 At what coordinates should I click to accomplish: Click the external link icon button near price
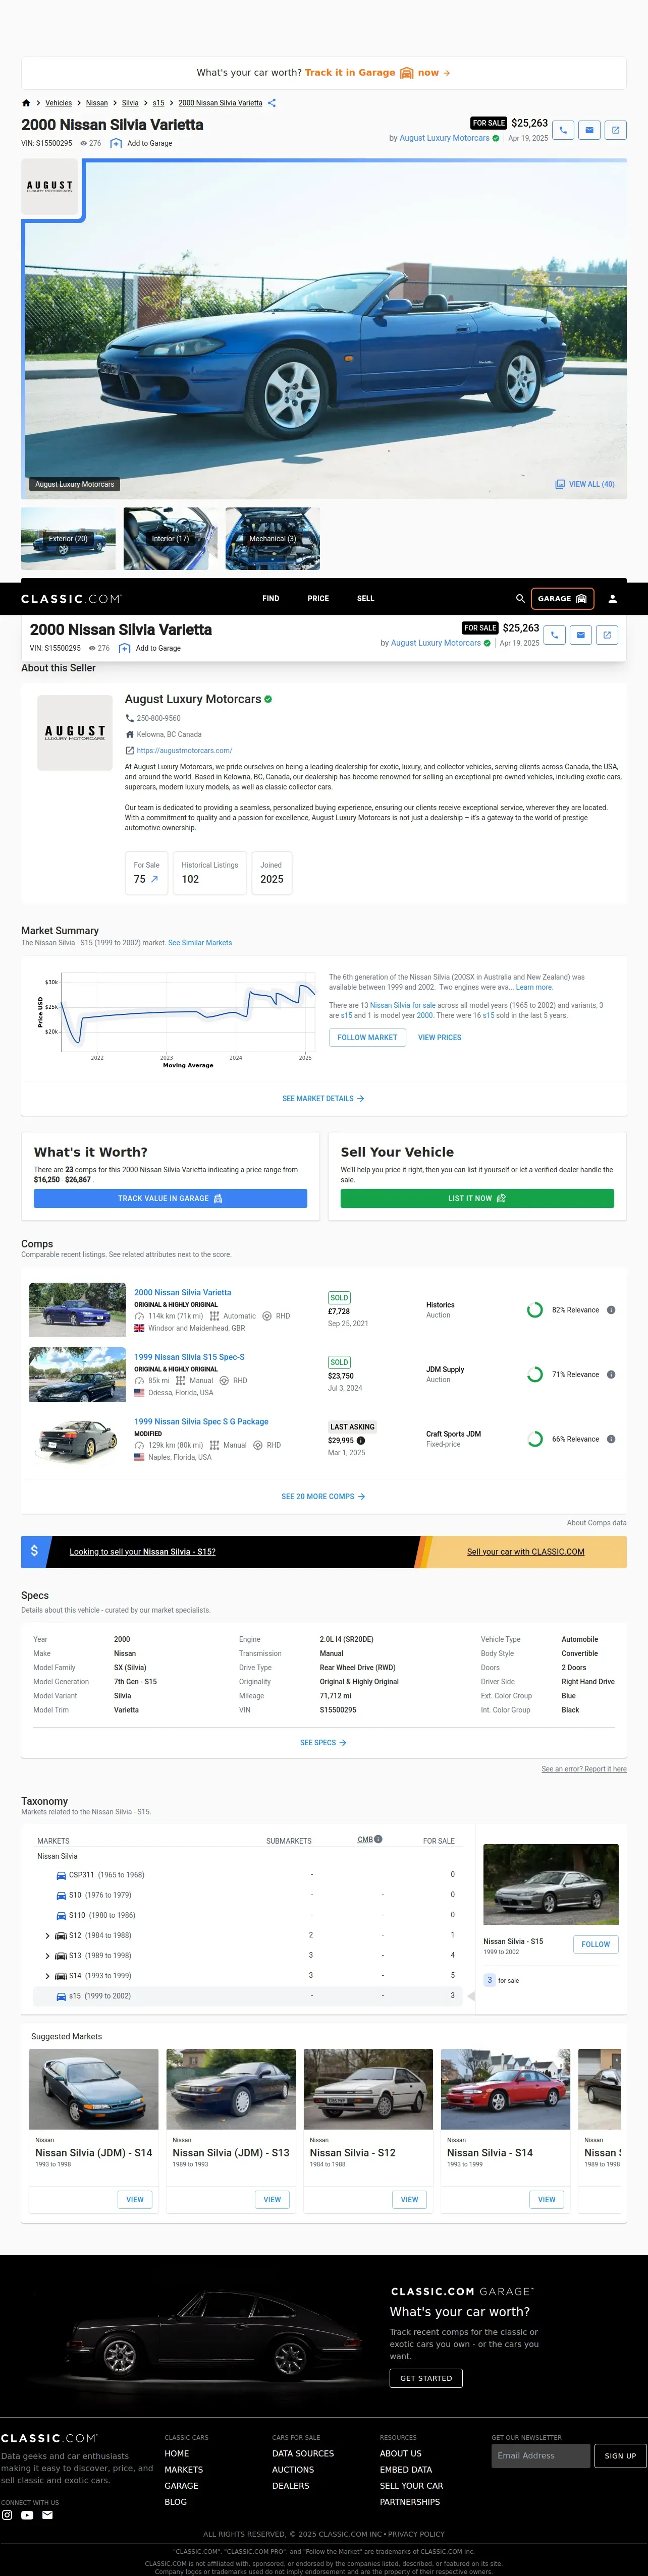click(x=616, y=130)
